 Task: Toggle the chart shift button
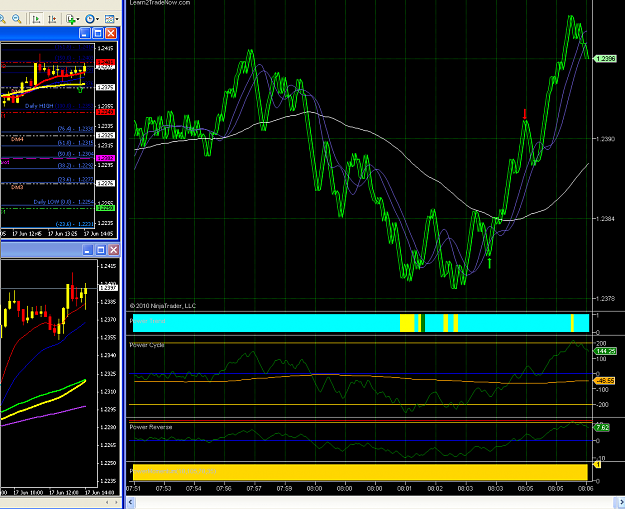coord(52,19)
